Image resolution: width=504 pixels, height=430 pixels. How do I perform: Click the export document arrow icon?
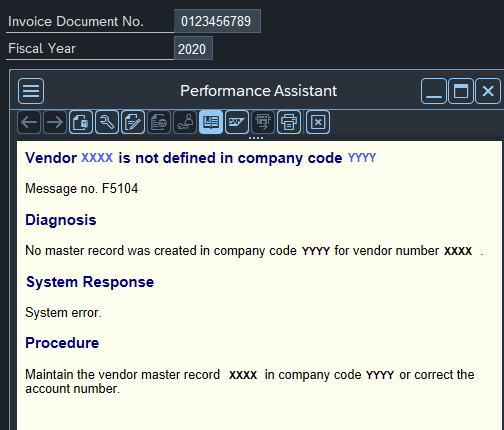point(263,122)
